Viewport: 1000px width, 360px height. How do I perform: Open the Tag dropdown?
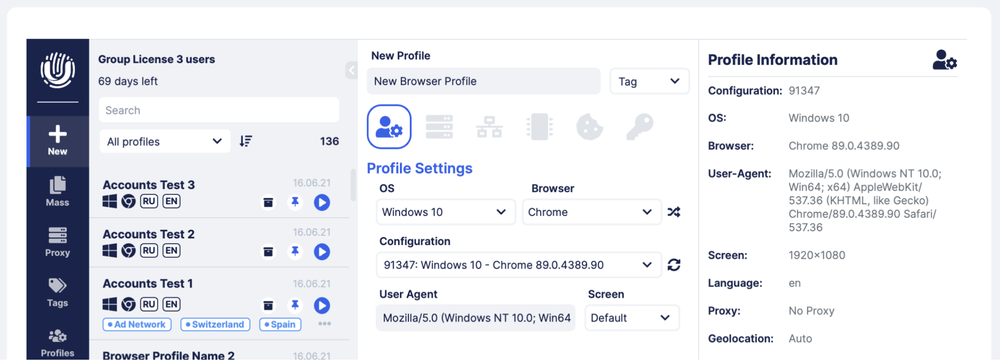pos(649,81)
